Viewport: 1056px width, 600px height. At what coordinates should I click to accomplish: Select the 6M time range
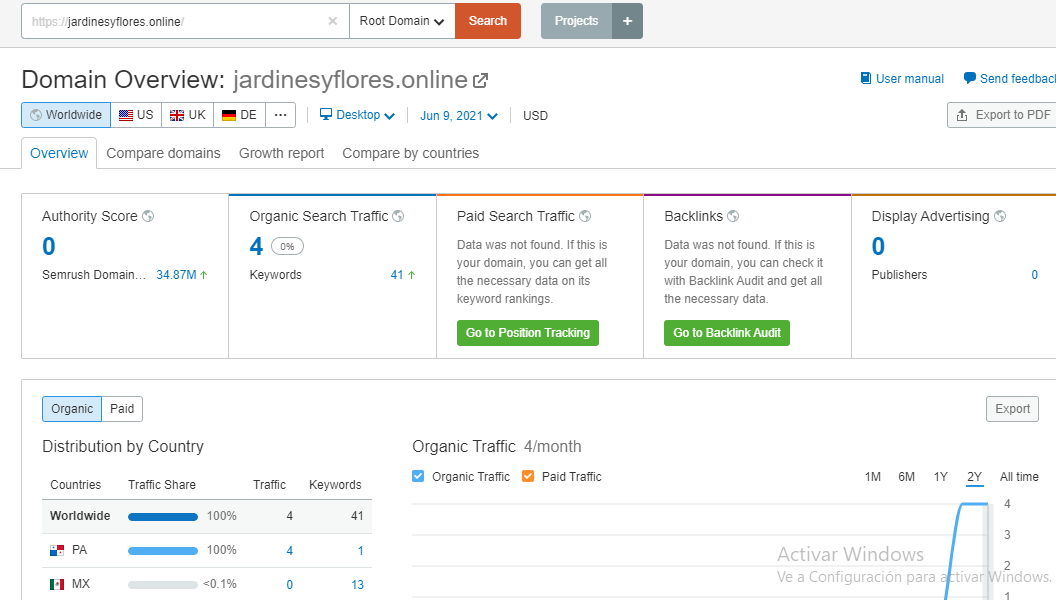coord(906,477)
